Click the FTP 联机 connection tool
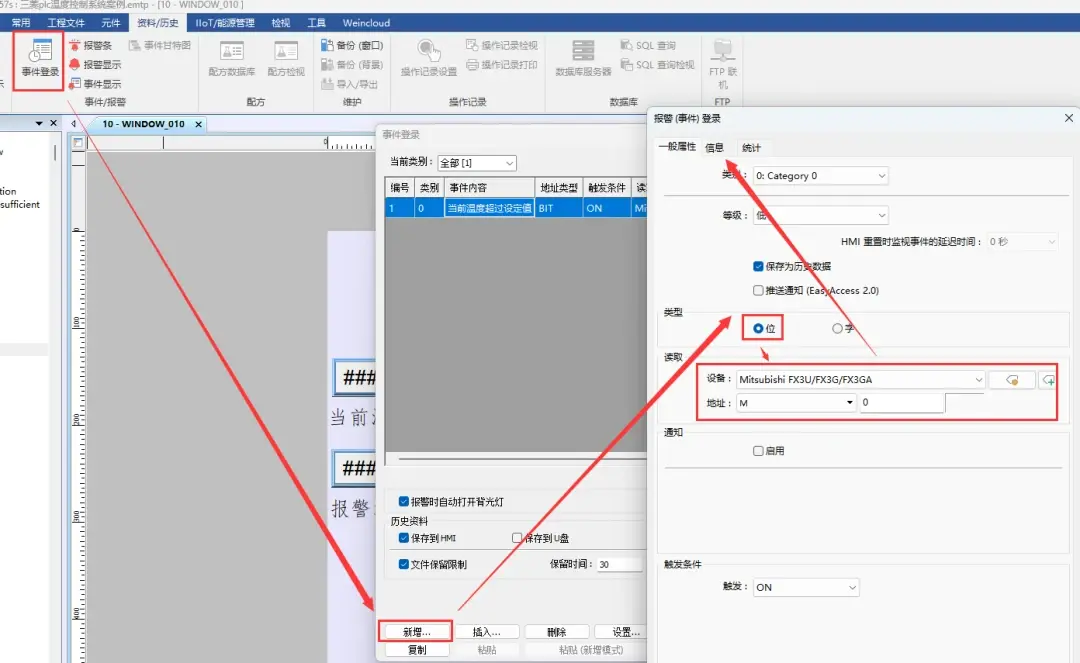The width and height of the screenshot is (1080, 663). tap(723, 63)
